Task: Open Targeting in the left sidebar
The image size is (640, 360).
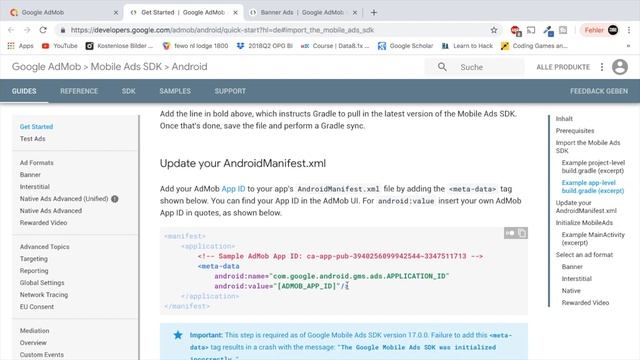Action: tap(33, 259)
